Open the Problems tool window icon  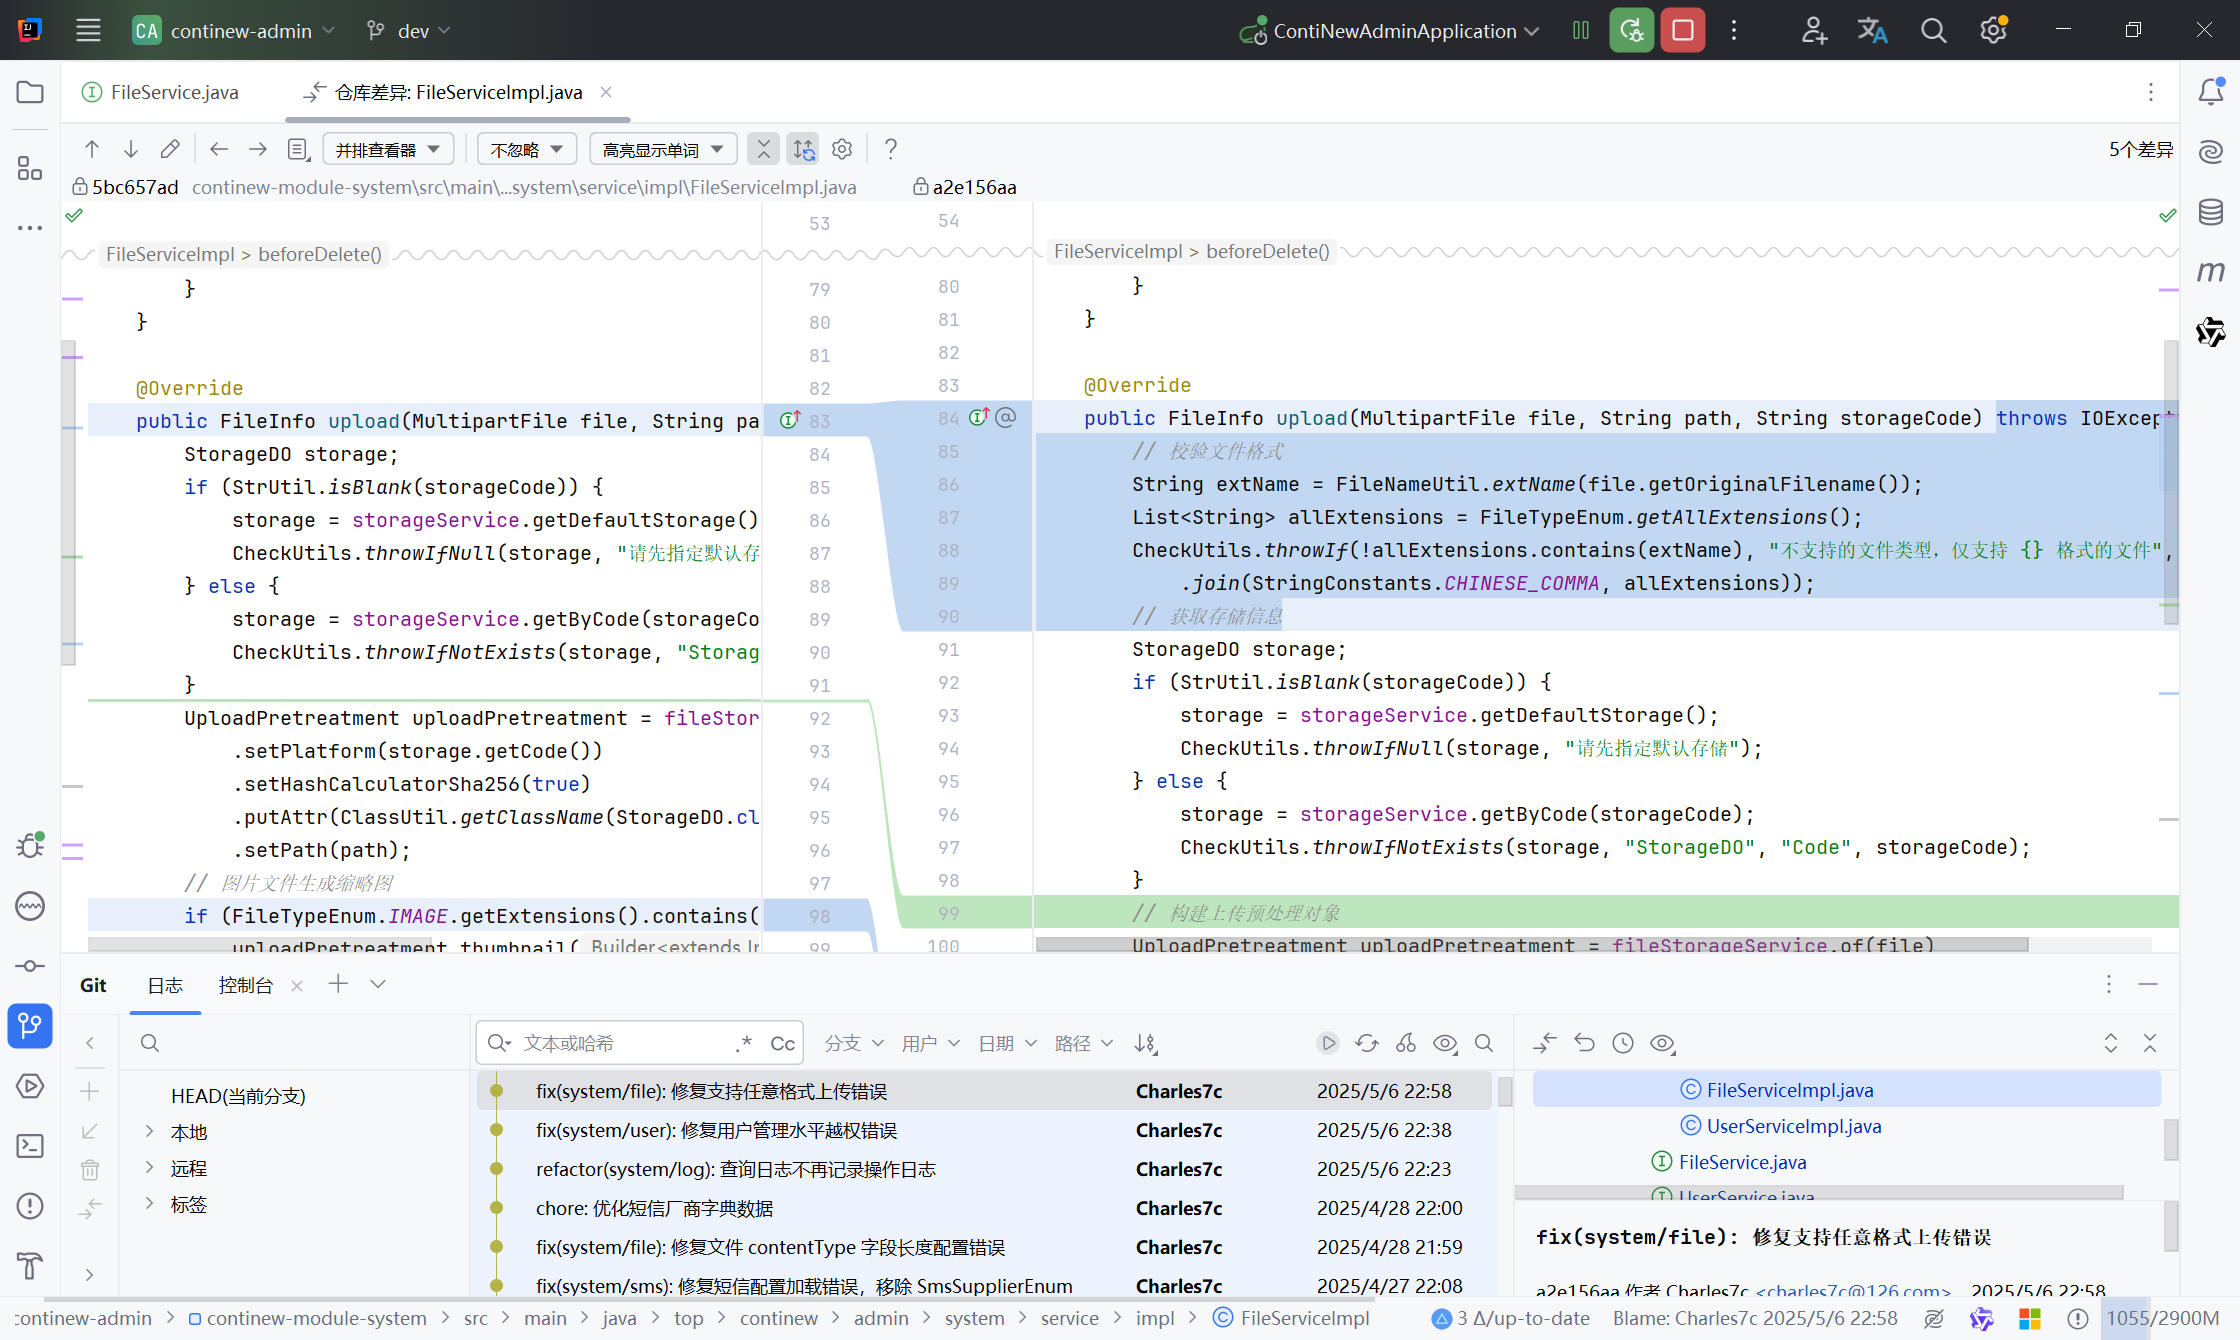30,1206
